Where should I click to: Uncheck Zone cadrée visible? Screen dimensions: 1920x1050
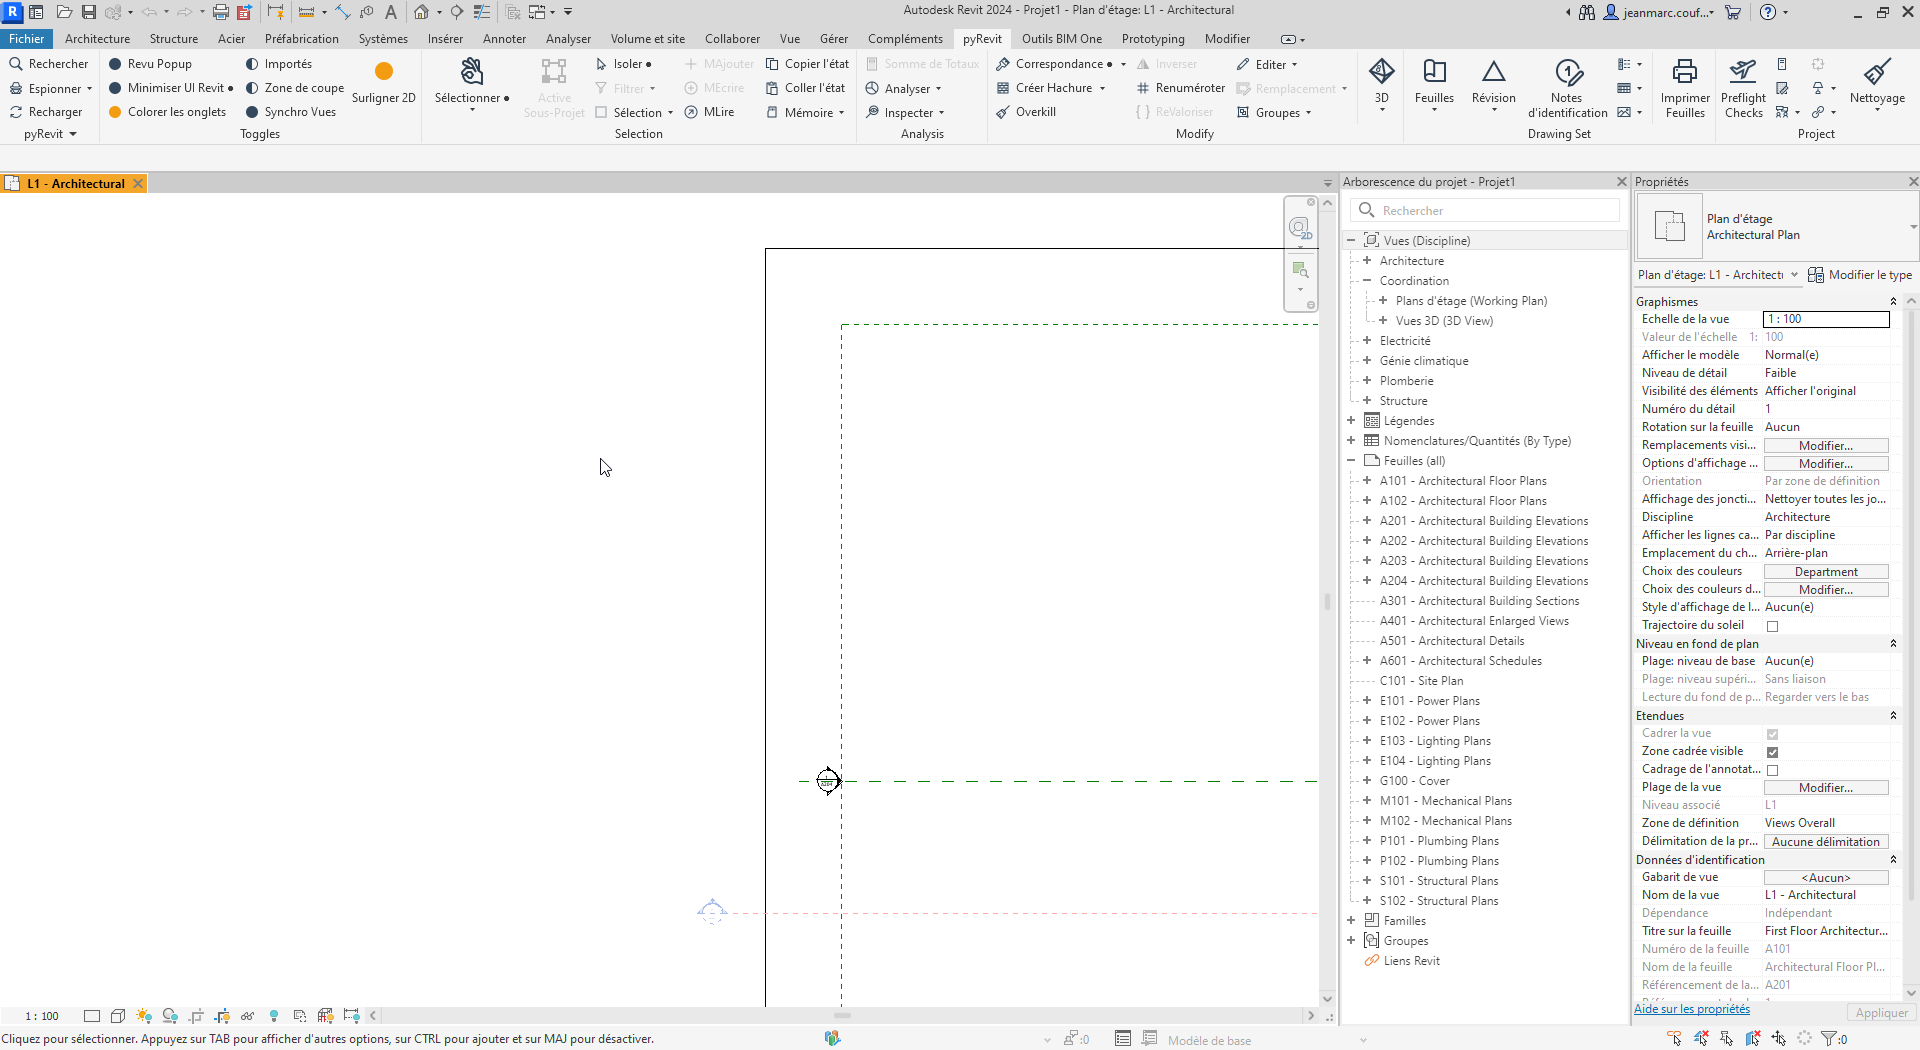point(1772,751)
